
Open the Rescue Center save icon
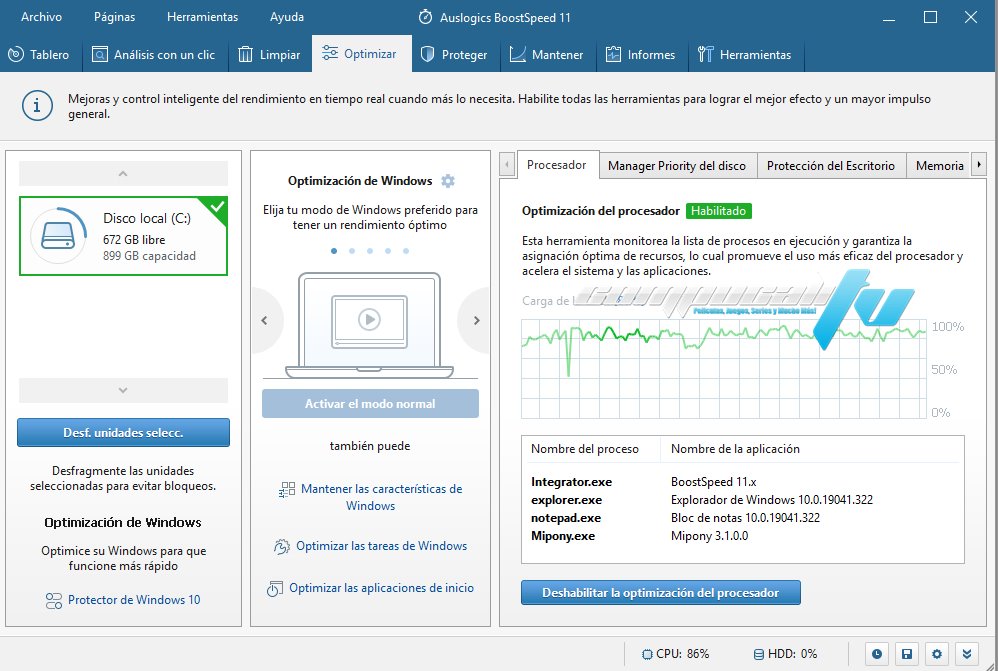coord(906,653)
